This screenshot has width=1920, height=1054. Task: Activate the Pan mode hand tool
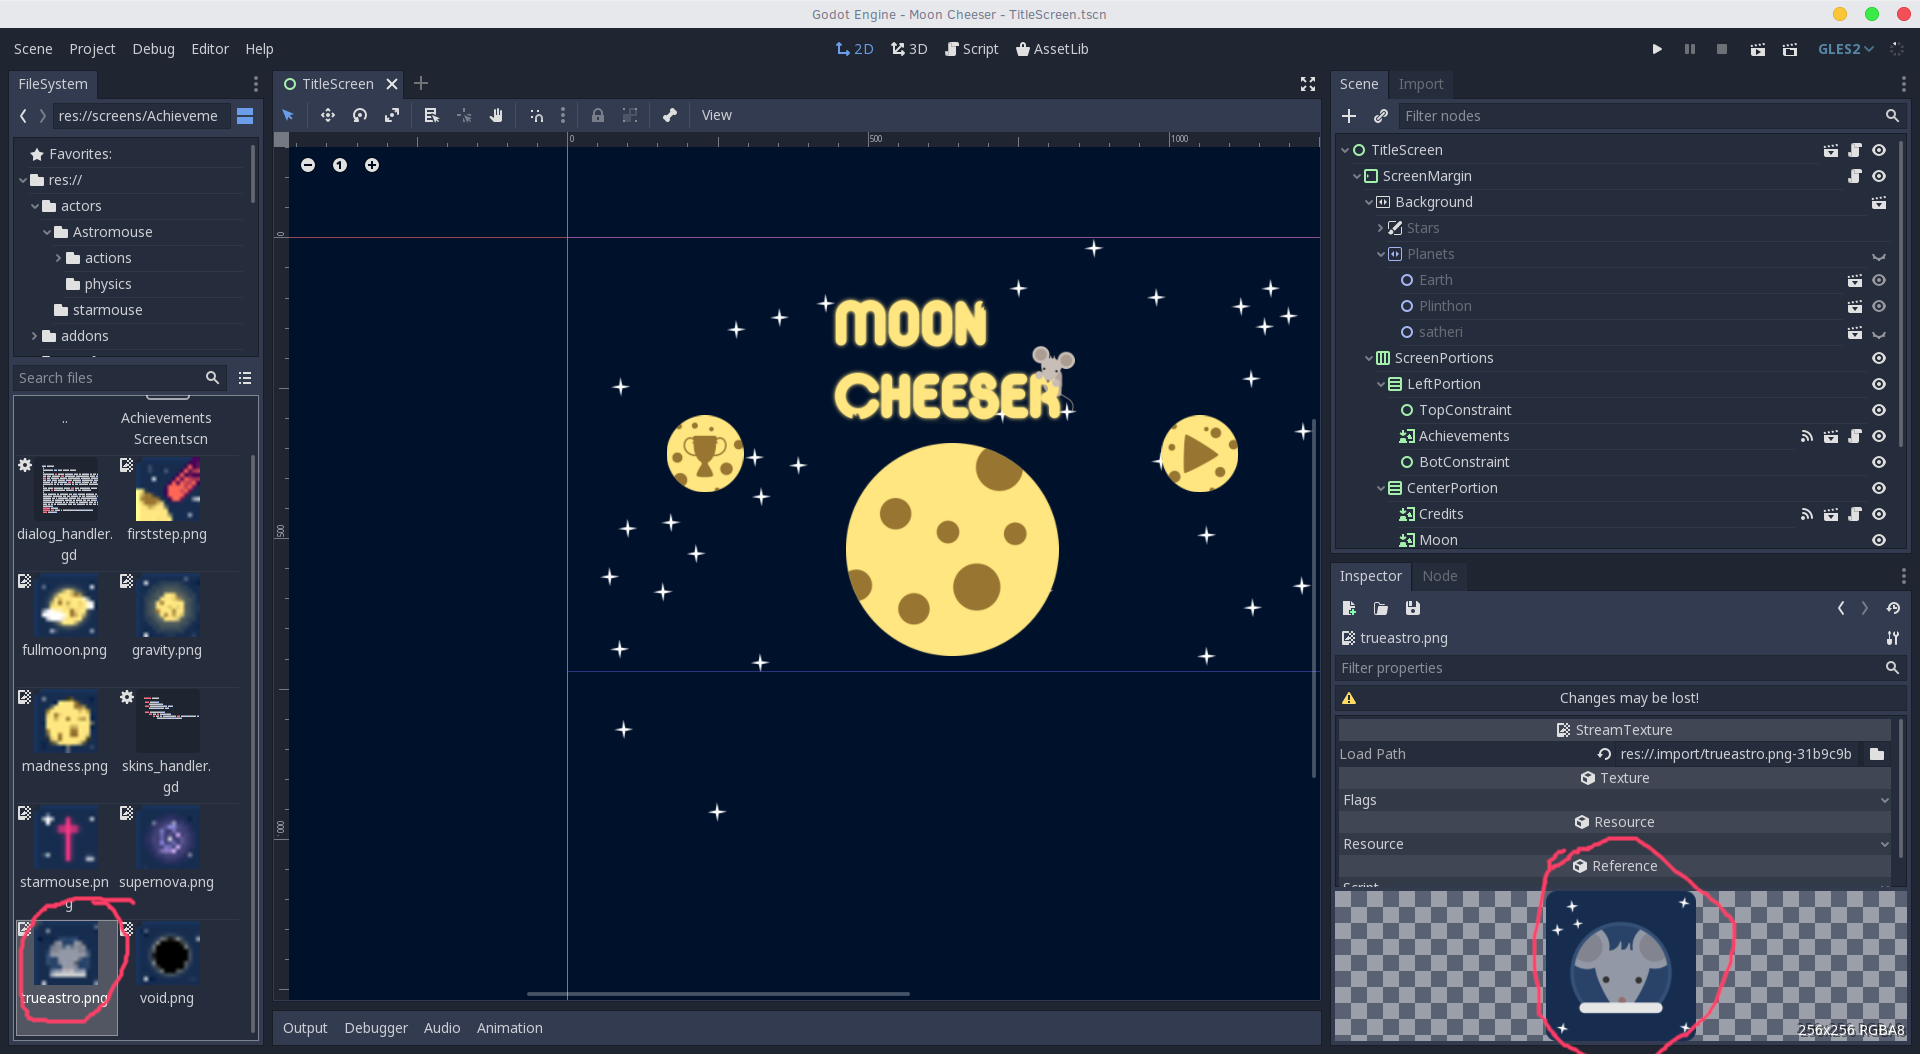496,116
